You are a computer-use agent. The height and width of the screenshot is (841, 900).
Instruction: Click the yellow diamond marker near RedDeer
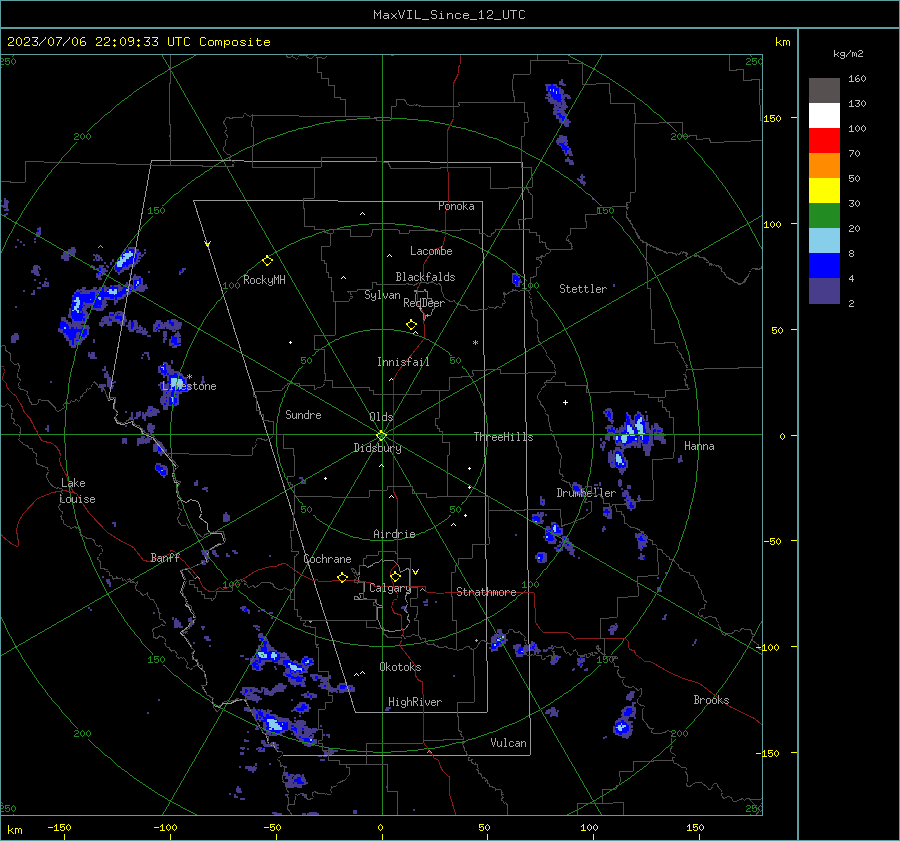click(x=411, y=325)
